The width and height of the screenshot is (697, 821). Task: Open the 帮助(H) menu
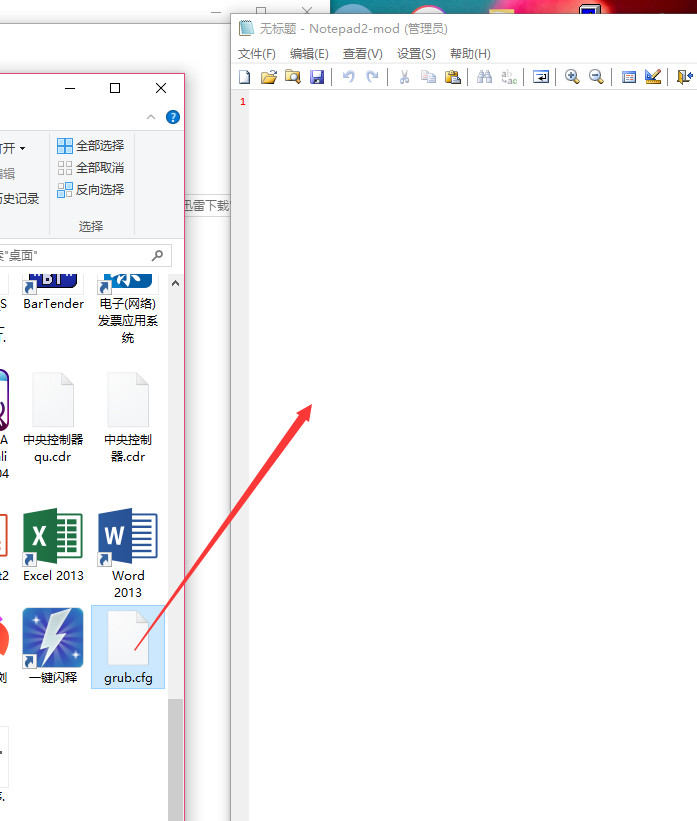[470, 54]
